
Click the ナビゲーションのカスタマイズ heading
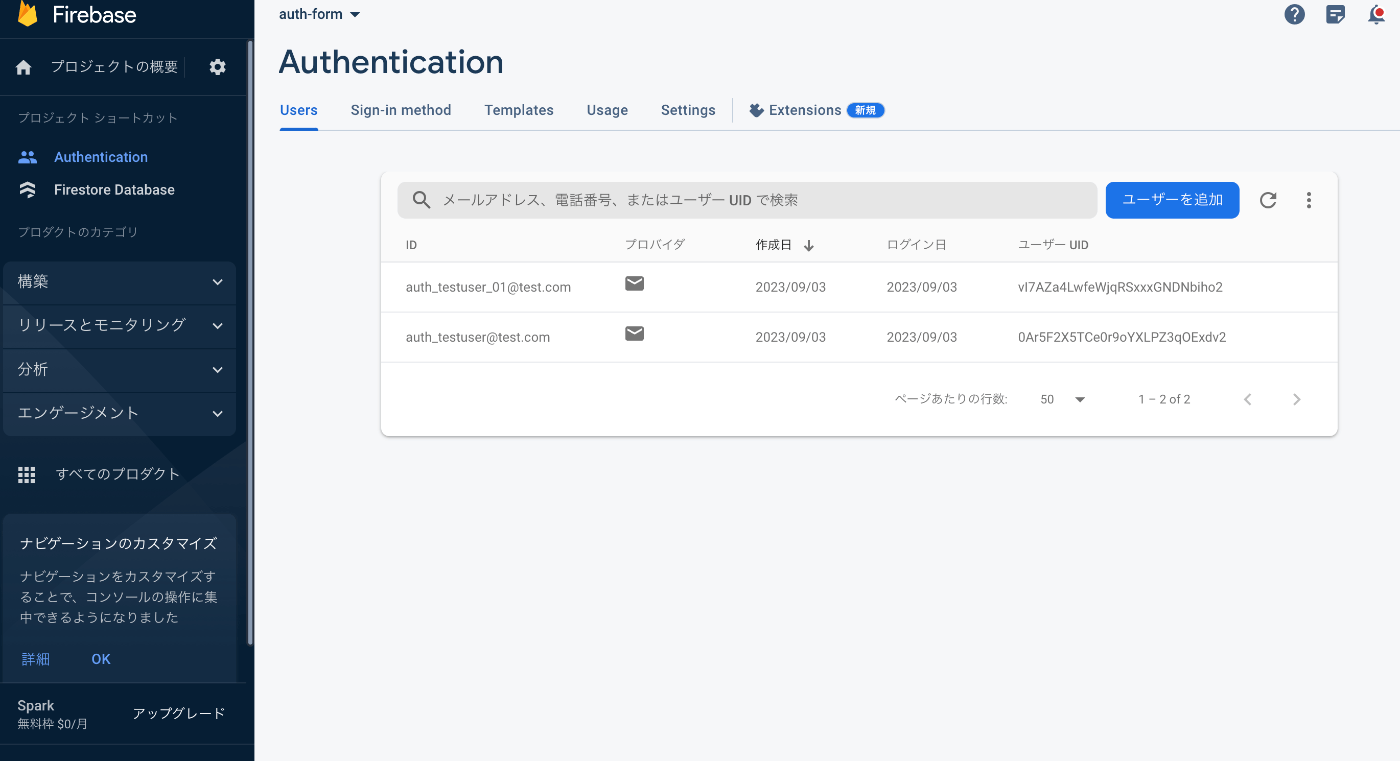point(118,544)
